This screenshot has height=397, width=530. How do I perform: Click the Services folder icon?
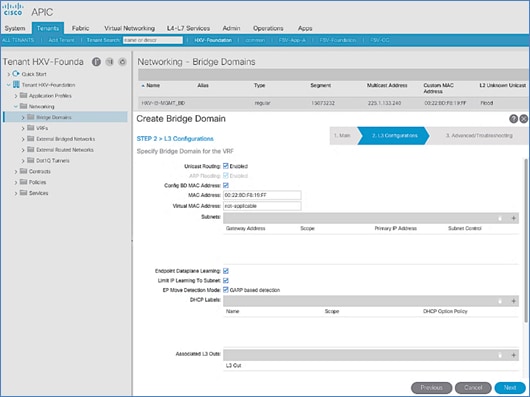23,193
